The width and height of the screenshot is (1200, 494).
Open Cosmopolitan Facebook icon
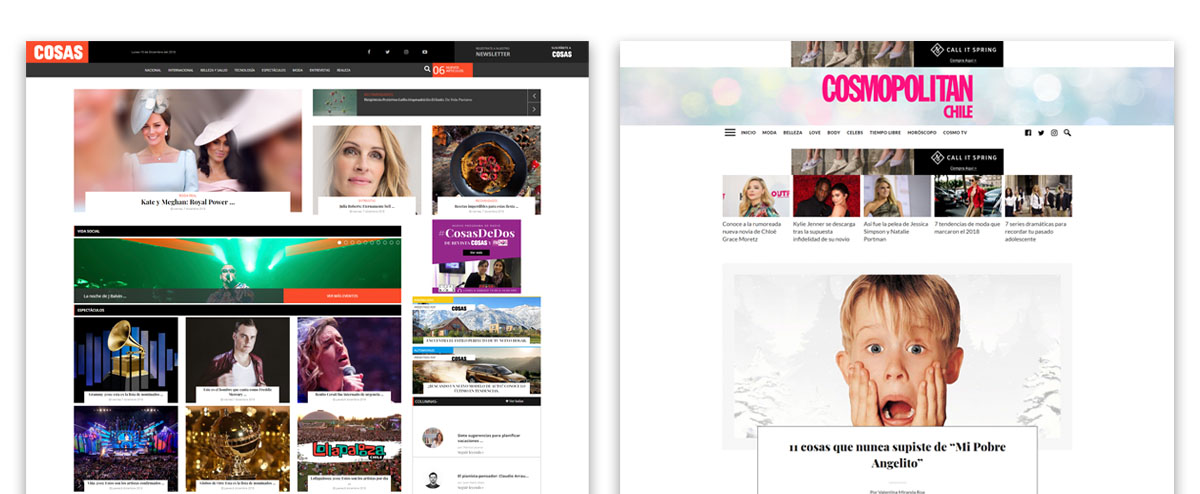click(1028, 132)
